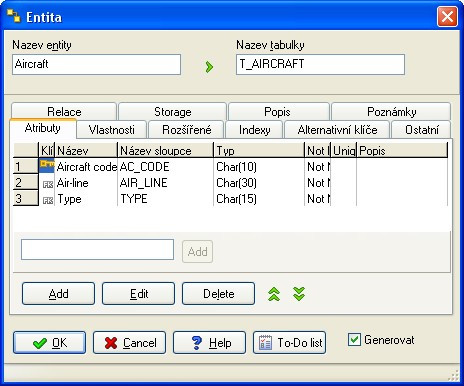Open the Storage tab
This screenshot has height=386, width=464.
[172, 111]
